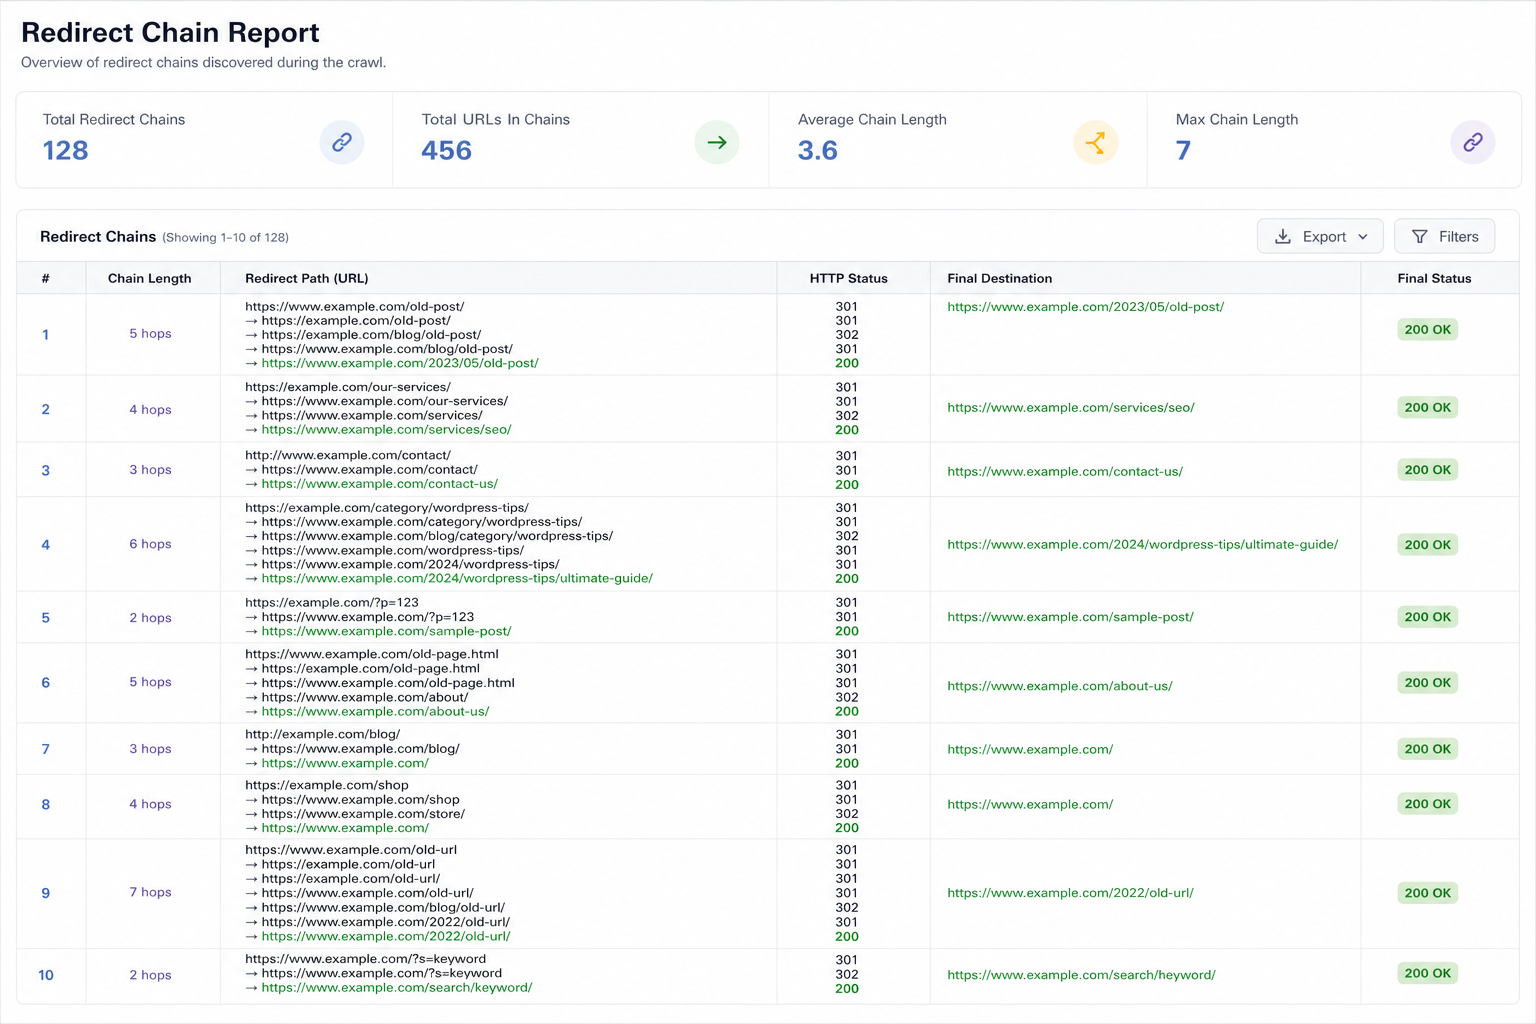Click the green arrow icon in Total URLs card
Screen dimensions: 1536x1024
[x=717, y=142]
